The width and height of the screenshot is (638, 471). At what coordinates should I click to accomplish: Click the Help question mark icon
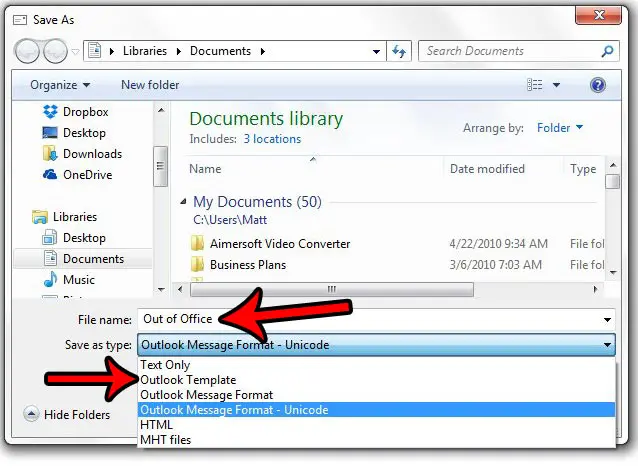point(598,85)
